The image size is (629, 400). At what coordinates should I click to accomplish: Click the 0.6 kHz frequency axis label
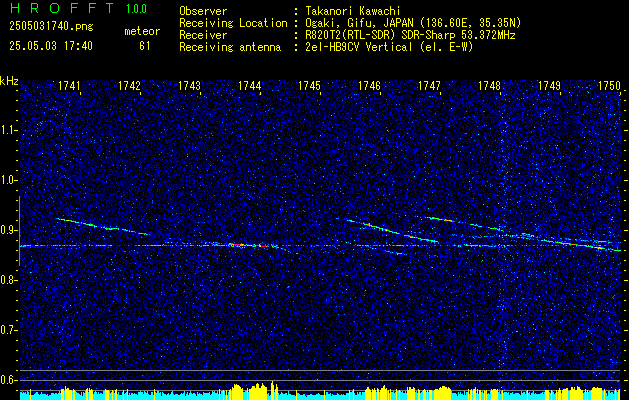[x=8, y=380]
